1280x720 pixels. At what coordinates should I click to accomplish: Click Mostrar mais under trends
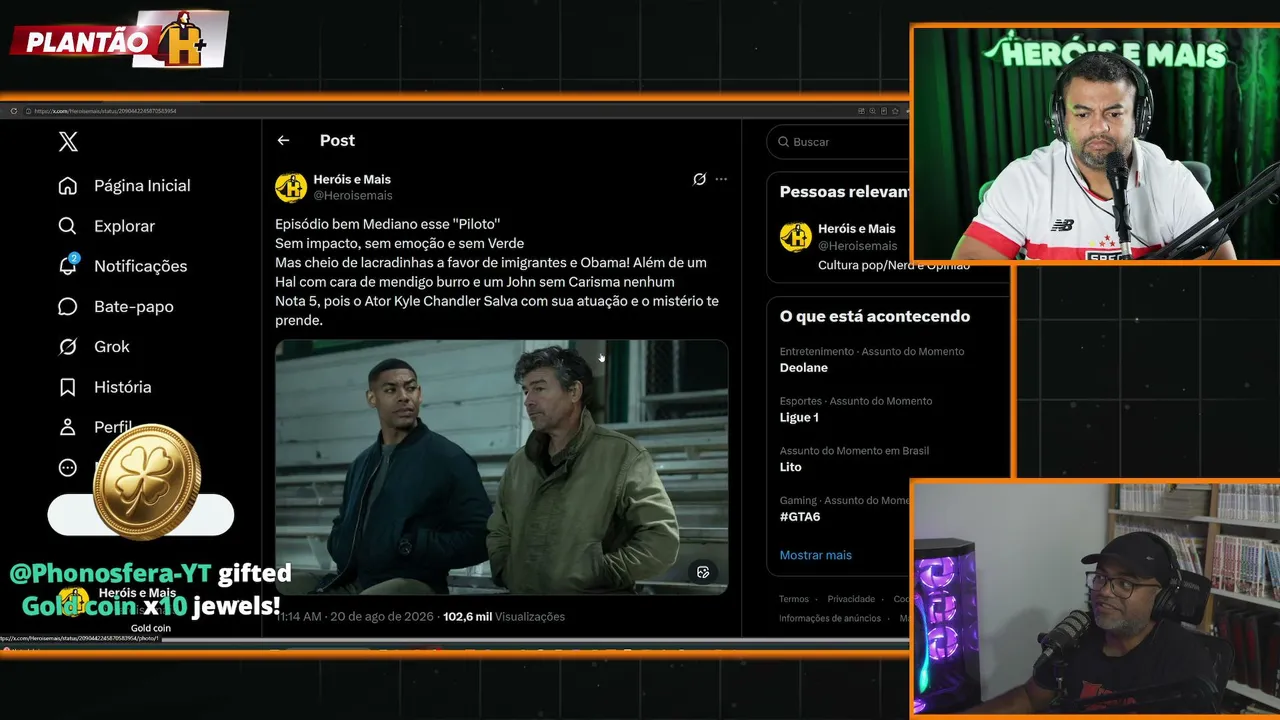point(816,555)
